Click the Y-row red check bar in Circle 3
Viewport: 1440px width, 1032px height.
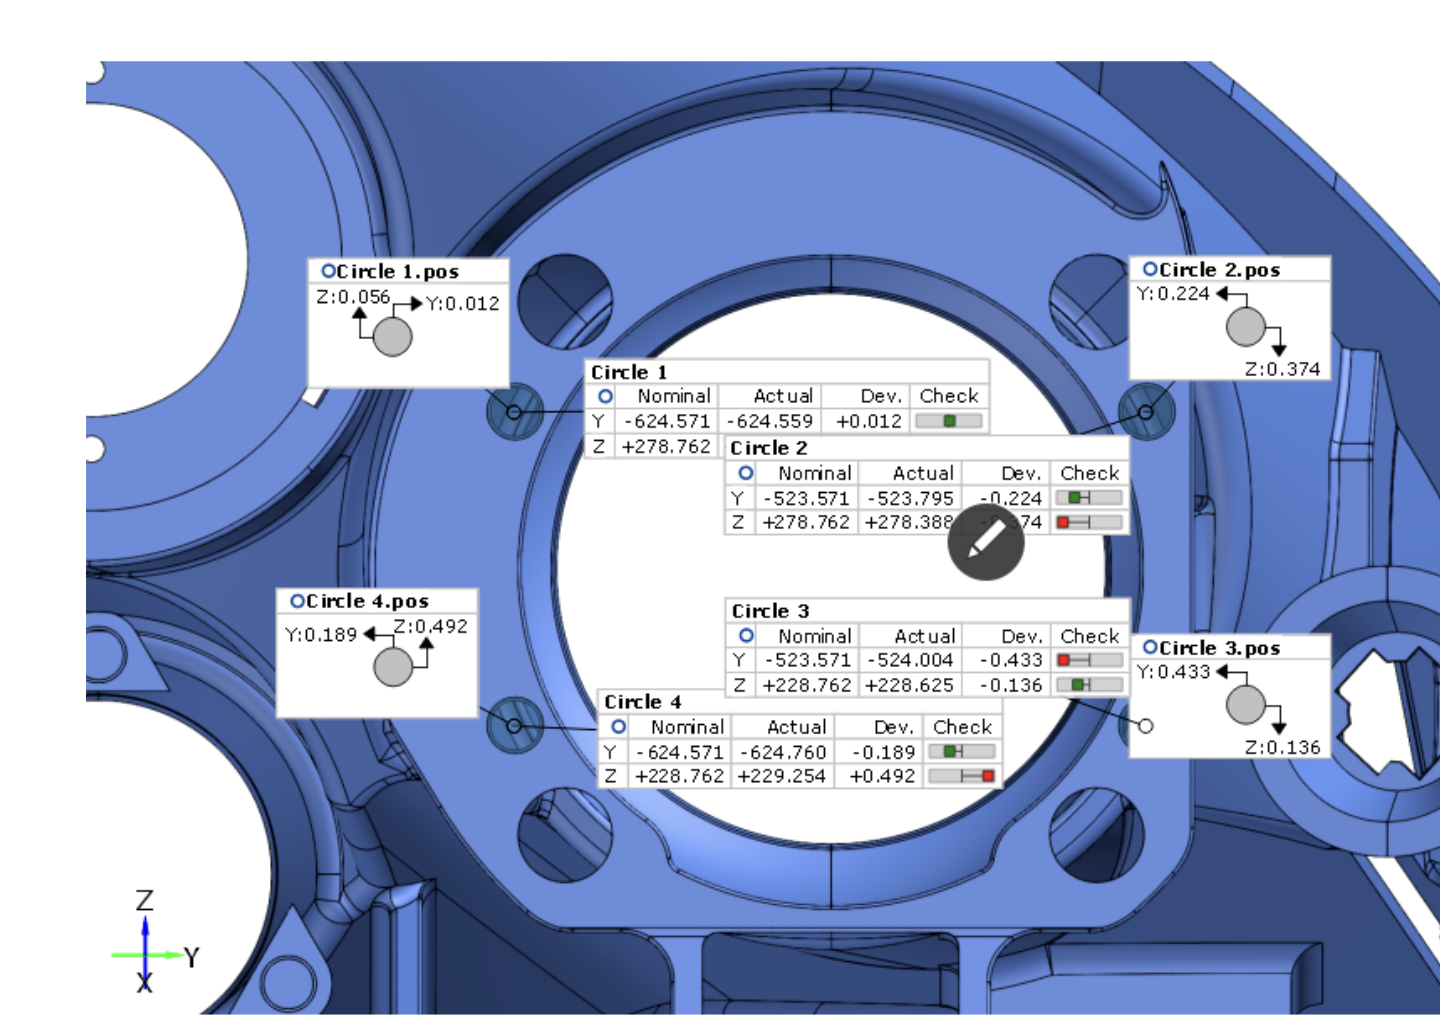(1089, 660)
